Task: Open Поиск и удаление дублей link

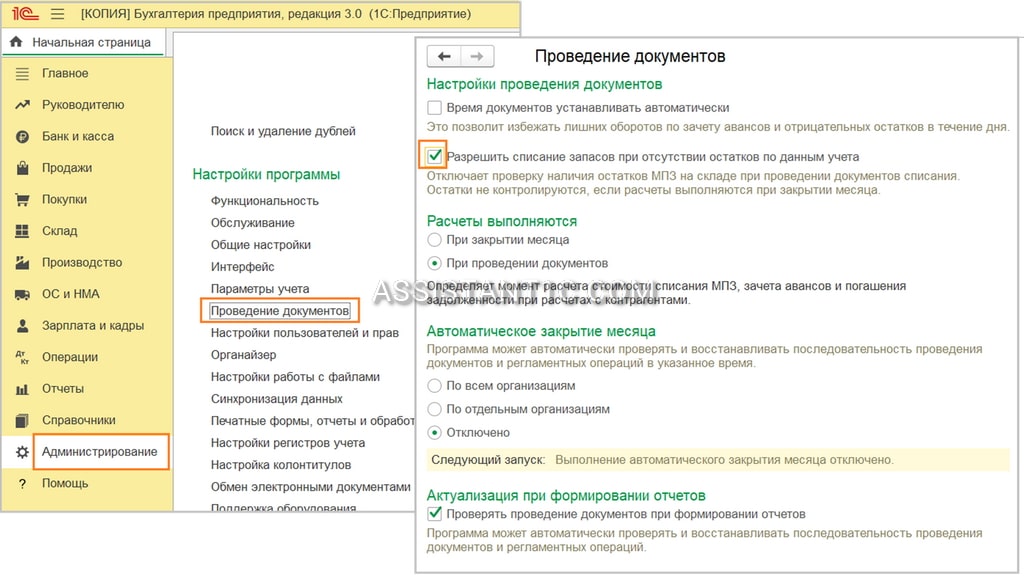Action: pyautogui.click(x=283, y=131)
